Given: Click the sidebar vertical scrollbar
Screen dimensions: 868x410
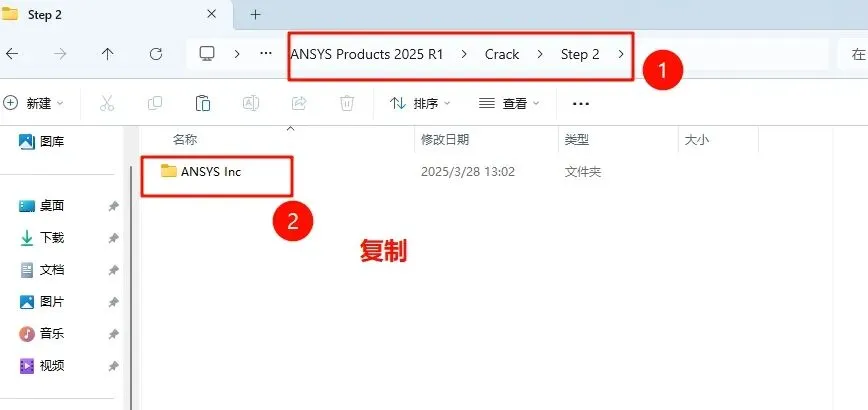Looking at the screenshot, I should (131, 288).
